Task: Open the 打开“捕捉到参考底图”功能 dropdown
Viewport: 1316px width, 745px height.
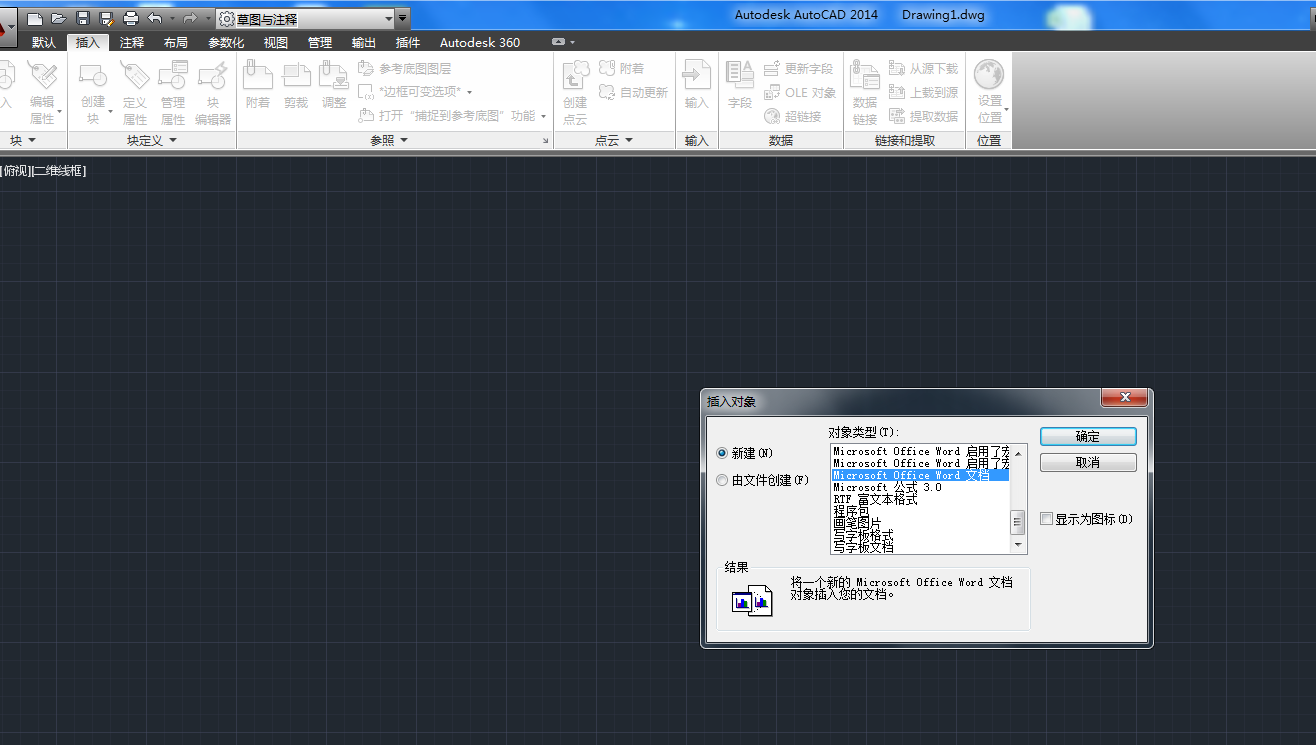Action: 544,116
